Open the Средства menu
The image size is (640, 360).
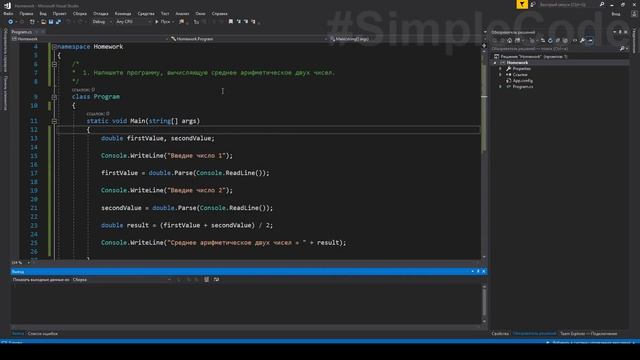click(x=146, y=13)
